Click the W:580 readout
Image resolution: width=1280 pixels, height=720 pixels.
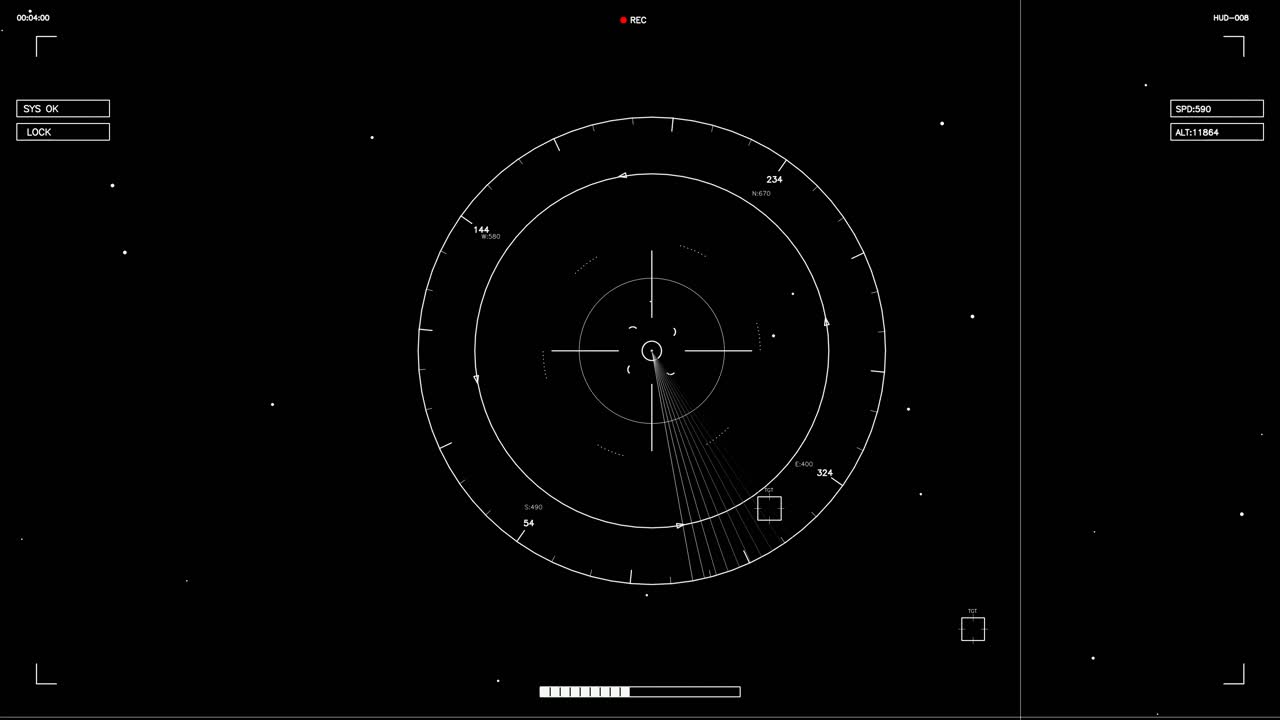(x=491, y=237)
